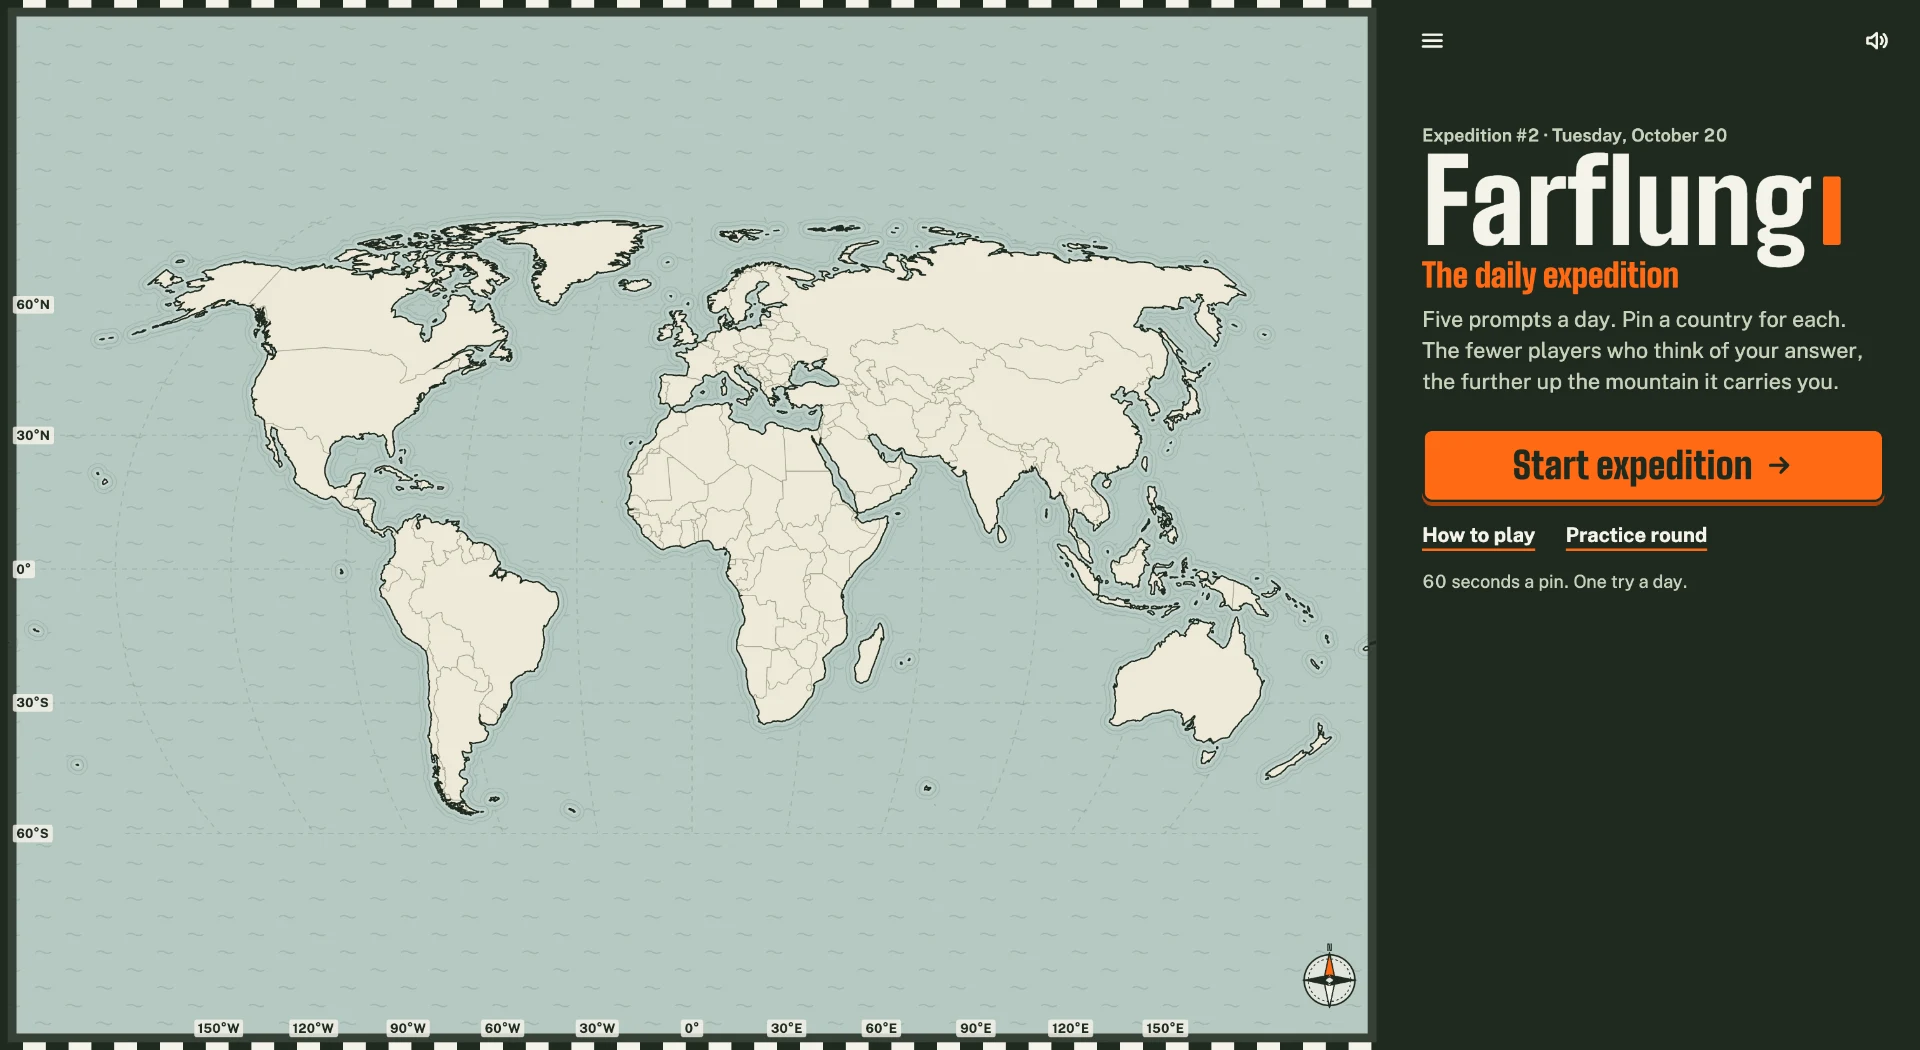Click the 90°W longitude label
This screenshot has width=1920, height=1050.
(x=408, y=1028)
